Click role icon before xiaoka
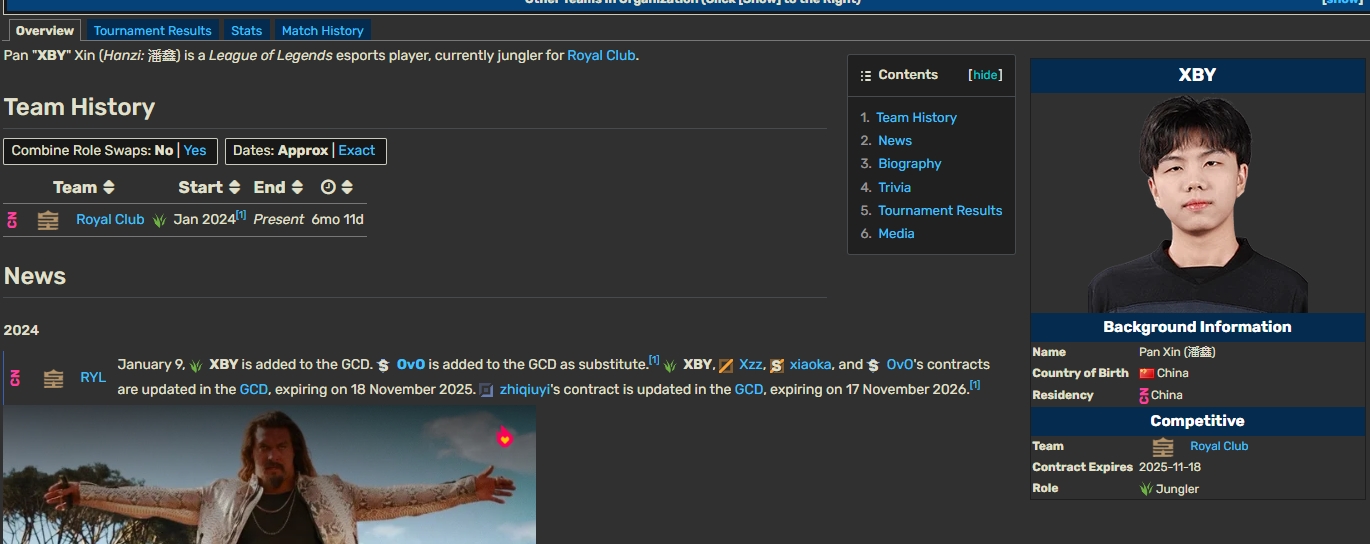This screenshot has height=544, width=1370. [x=777, y=365]
